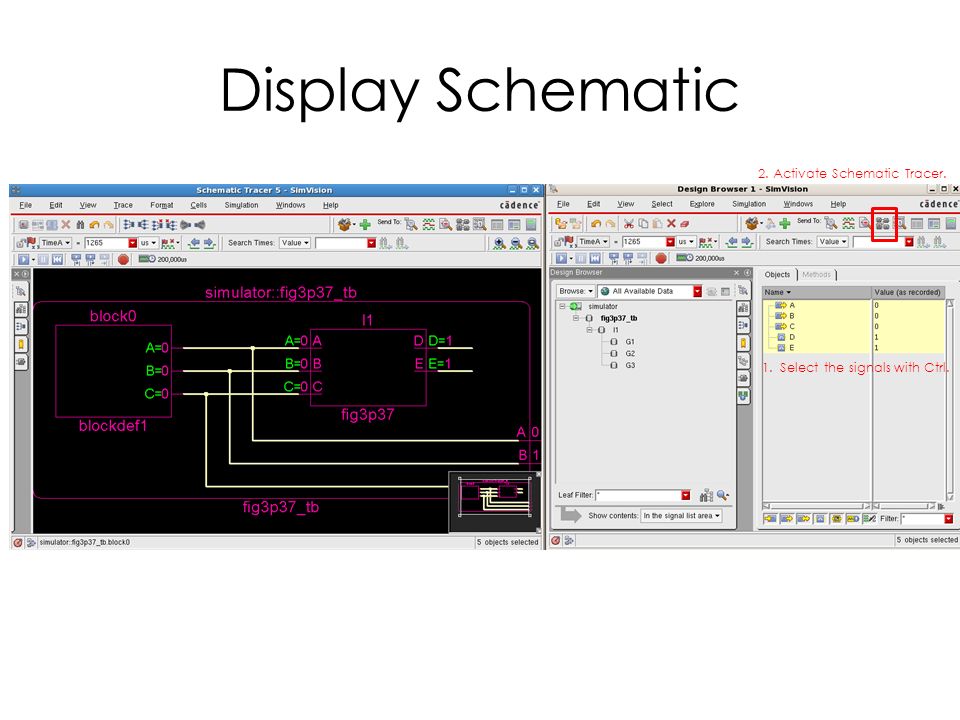Collapse the simulator tree node
Image resolution: width=960 pixels, height=720 pixels.
pyautogui.click(x=562, y=306)
